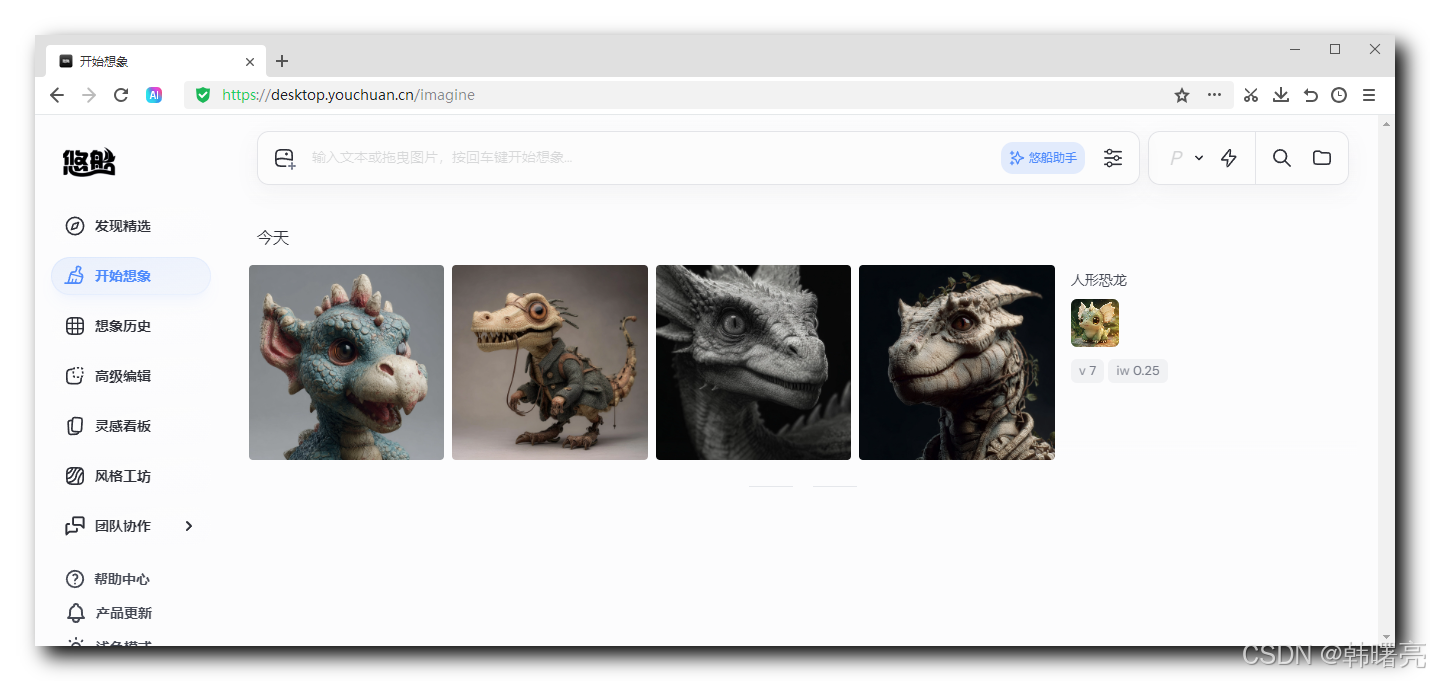
Task: Click the address bar URL
Action: [x=348, y=95]
